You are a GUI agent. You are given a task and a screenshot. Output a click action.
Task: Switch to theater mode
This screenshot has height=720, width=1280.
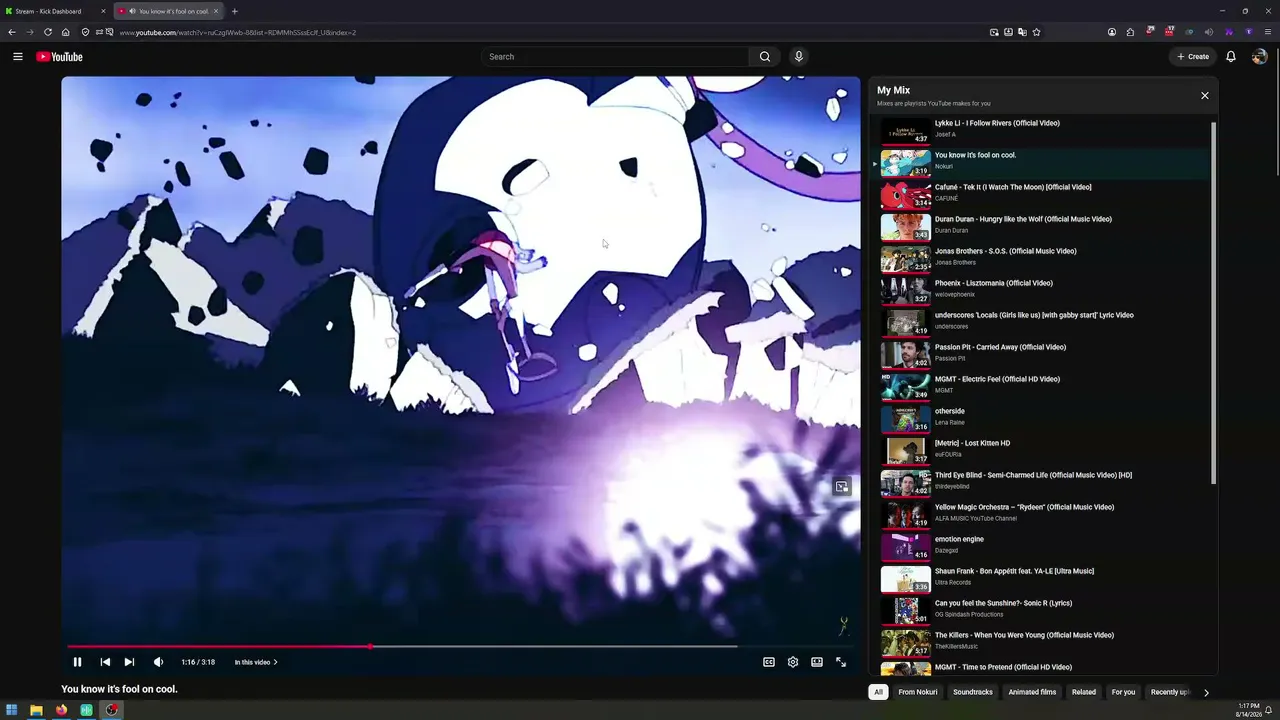[817, 662]
